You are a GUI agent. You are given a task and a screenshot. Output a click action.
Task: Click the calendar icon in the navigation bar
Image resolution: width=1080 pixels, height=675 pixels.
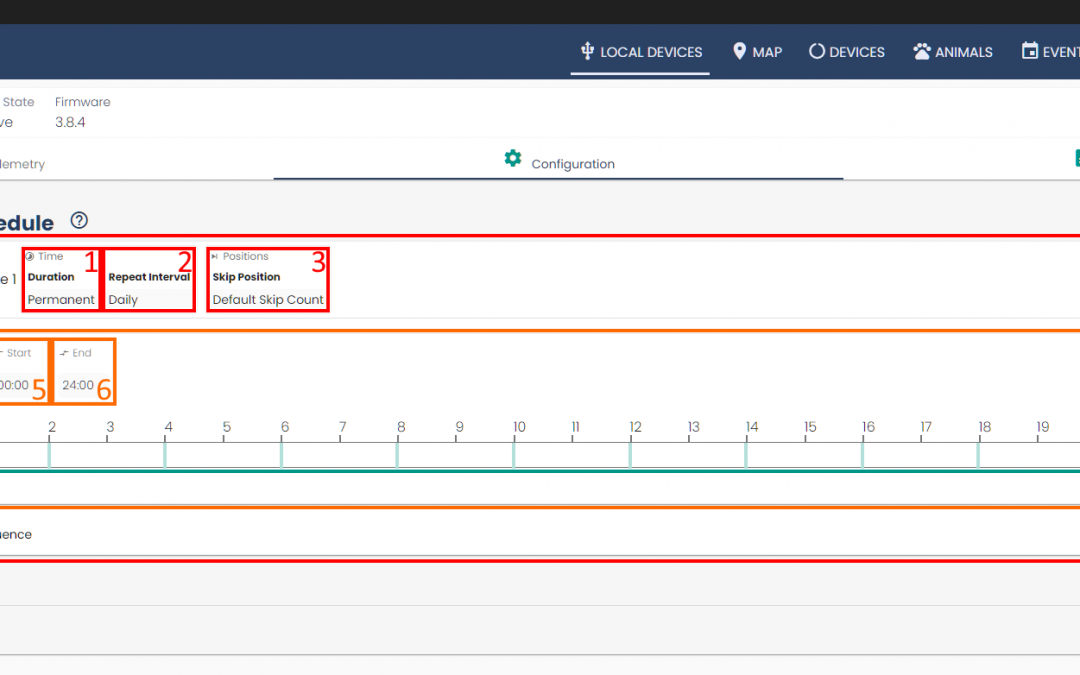click(1029, 51)
